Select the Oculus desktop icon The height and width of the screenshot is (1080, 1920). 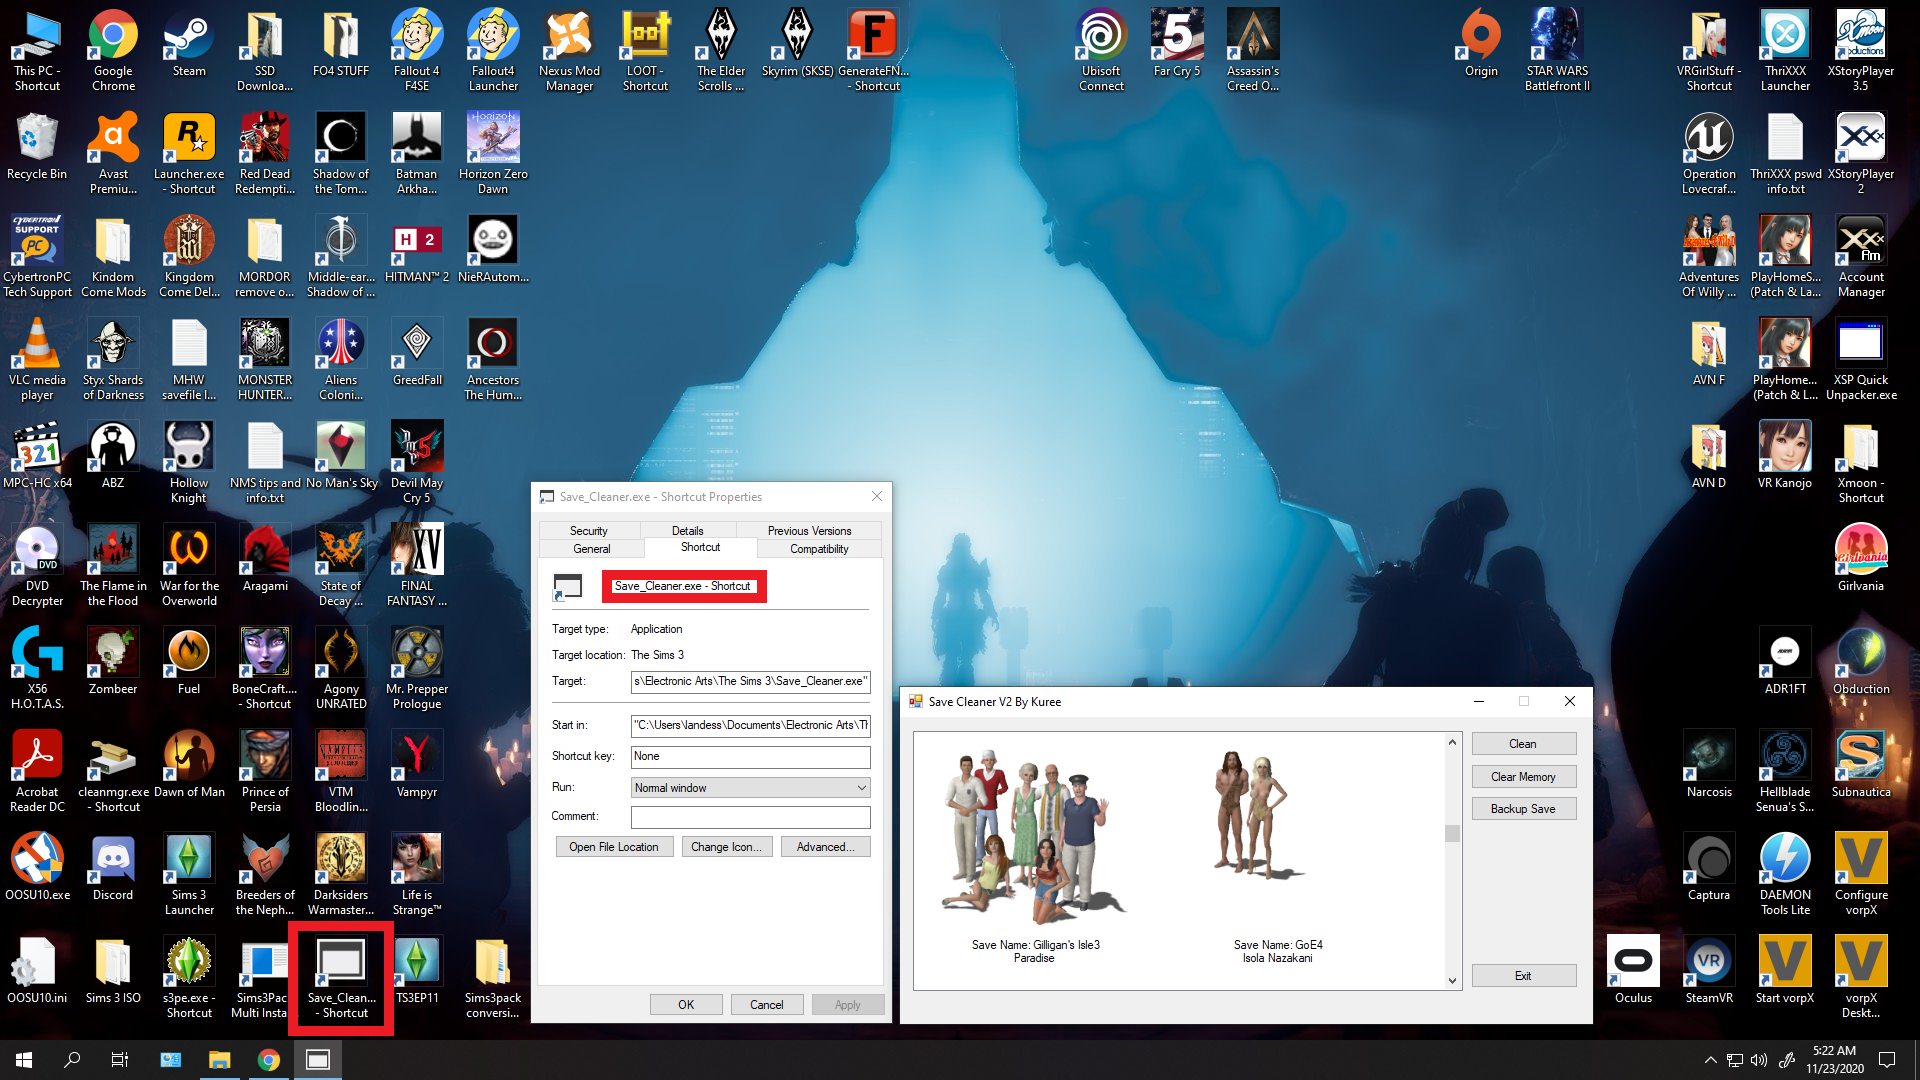[x=1633, y=970]
